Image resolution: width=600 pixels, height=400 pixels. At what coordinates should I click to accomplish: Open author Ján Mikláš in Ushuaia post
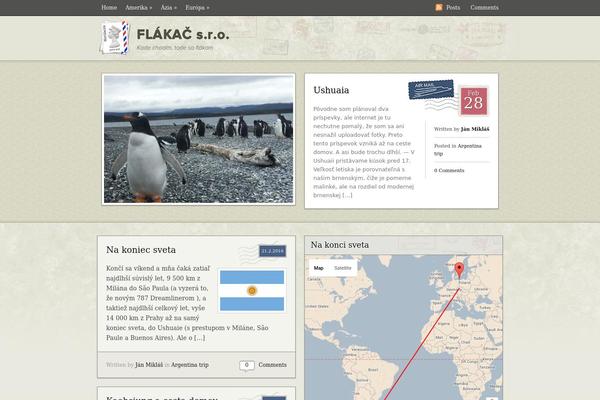tap(475, 129)
